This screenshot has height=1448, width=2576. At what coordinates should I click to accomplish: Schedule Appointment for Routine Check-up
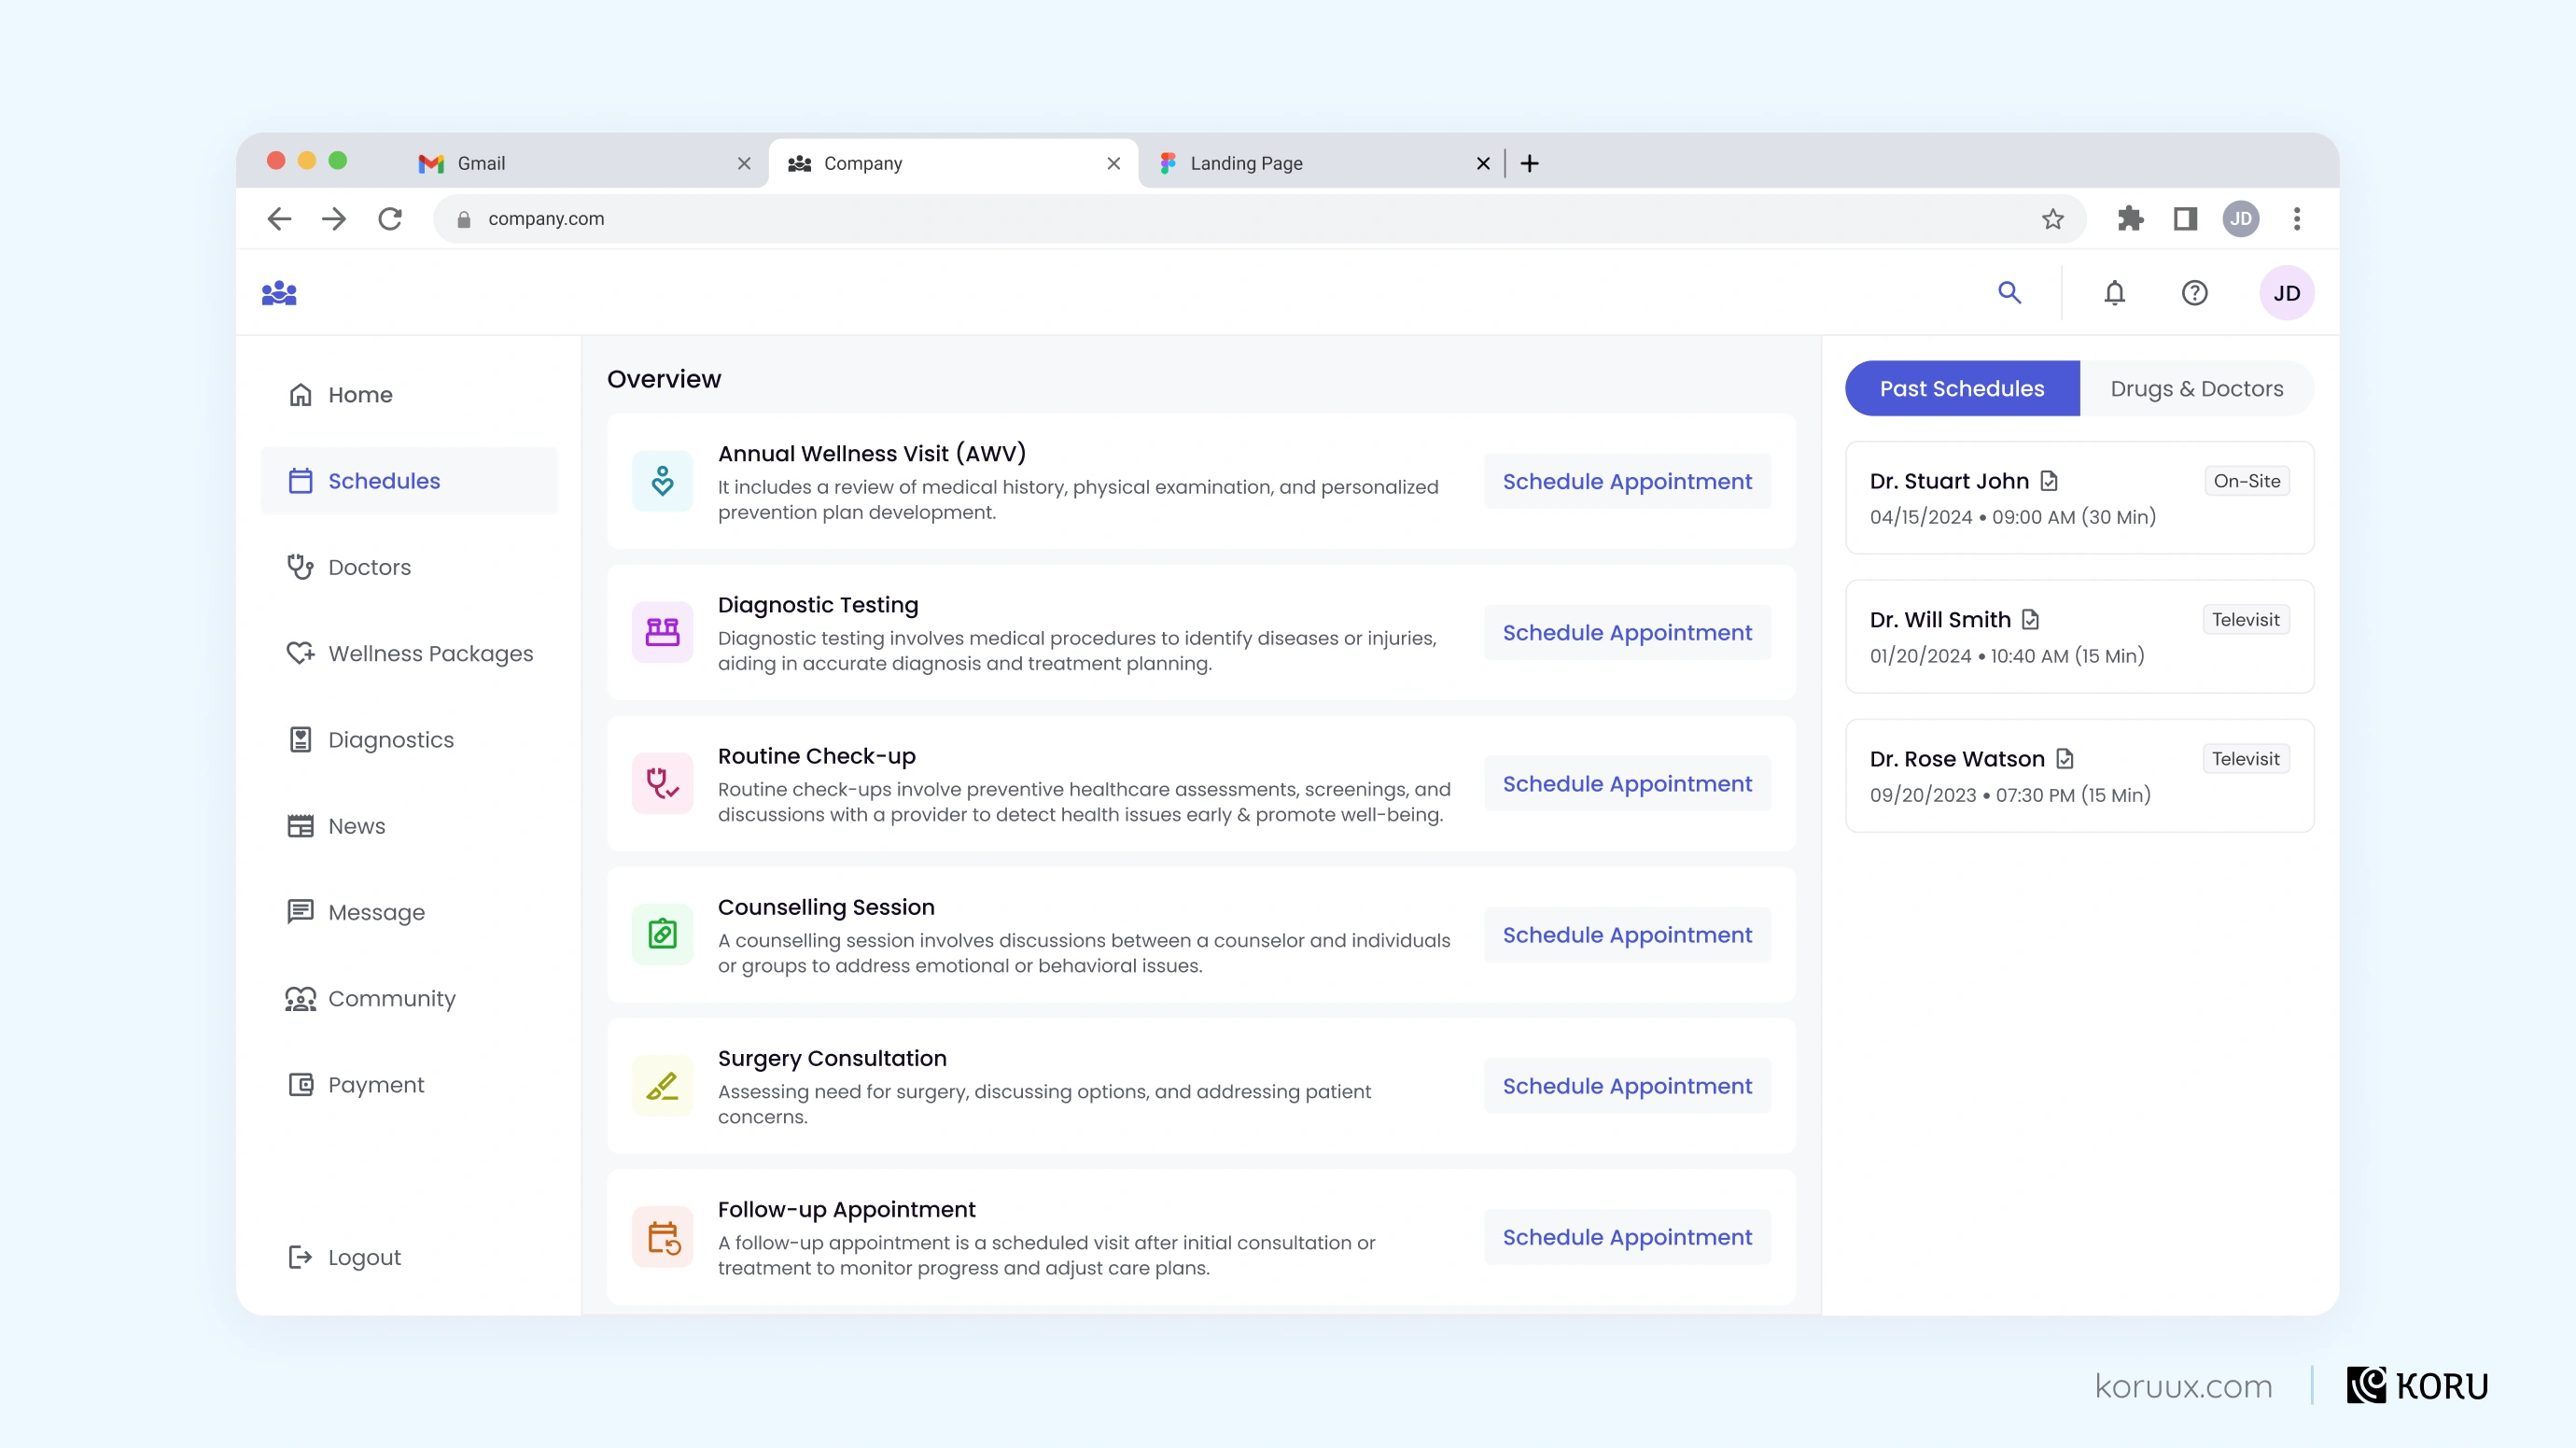(1627, 783)
